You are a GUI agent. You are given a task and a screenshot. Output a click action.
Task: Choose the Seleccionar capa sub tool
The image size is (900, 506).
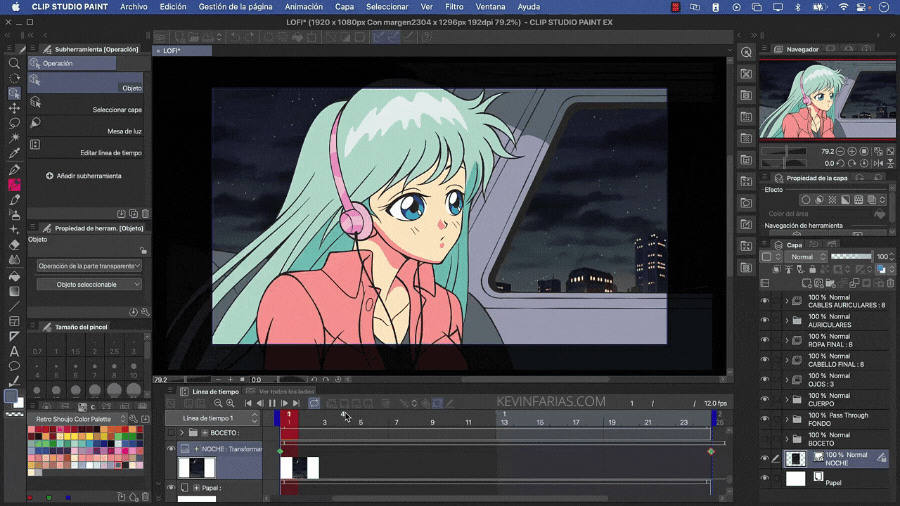[x=86, y=104]
